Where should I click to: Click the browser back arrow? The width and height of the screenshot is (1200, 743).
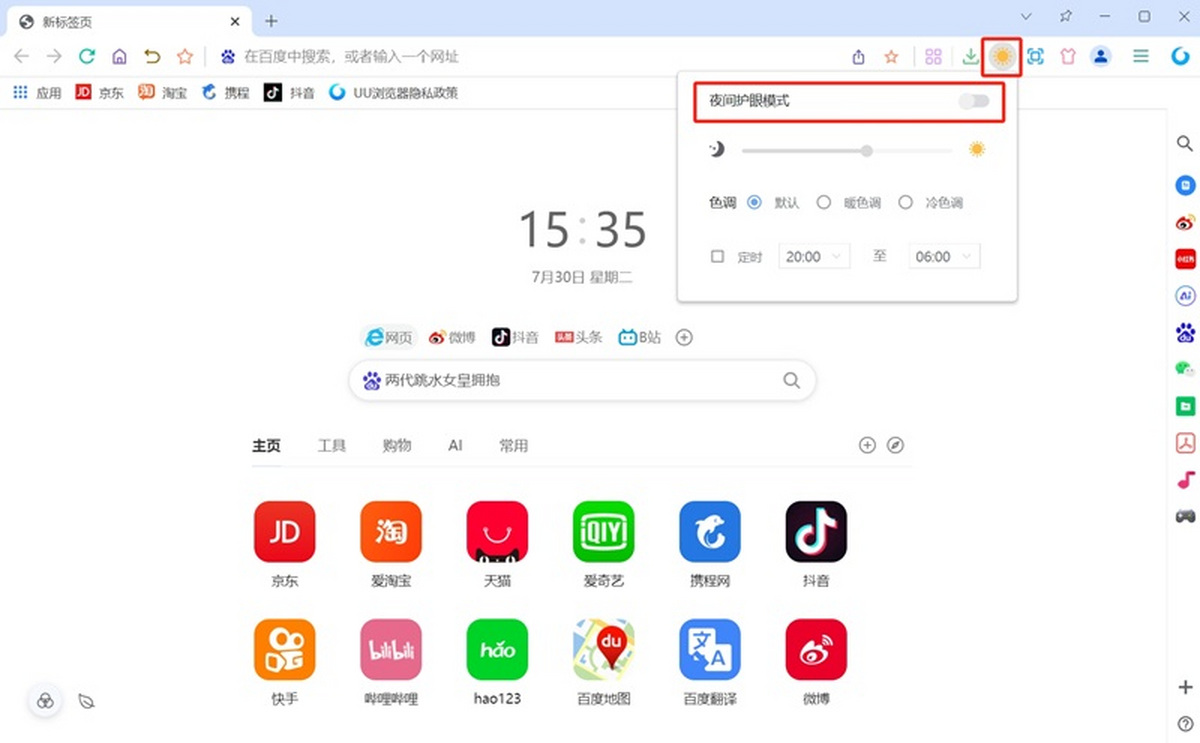point(21,57)
